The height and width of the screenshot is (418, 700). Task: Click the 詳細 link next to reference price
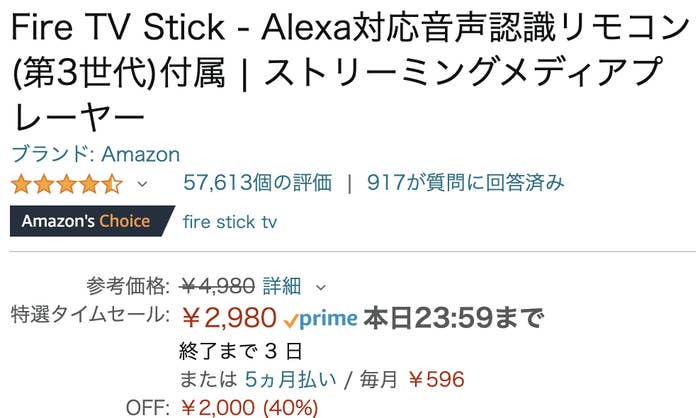(x=282, y=286)
